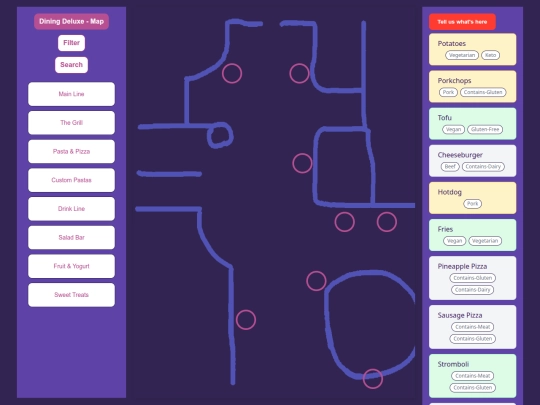Screen dimensions: 540x405
Task: Click the Keto tag on Potatoes
Action: 490,55
